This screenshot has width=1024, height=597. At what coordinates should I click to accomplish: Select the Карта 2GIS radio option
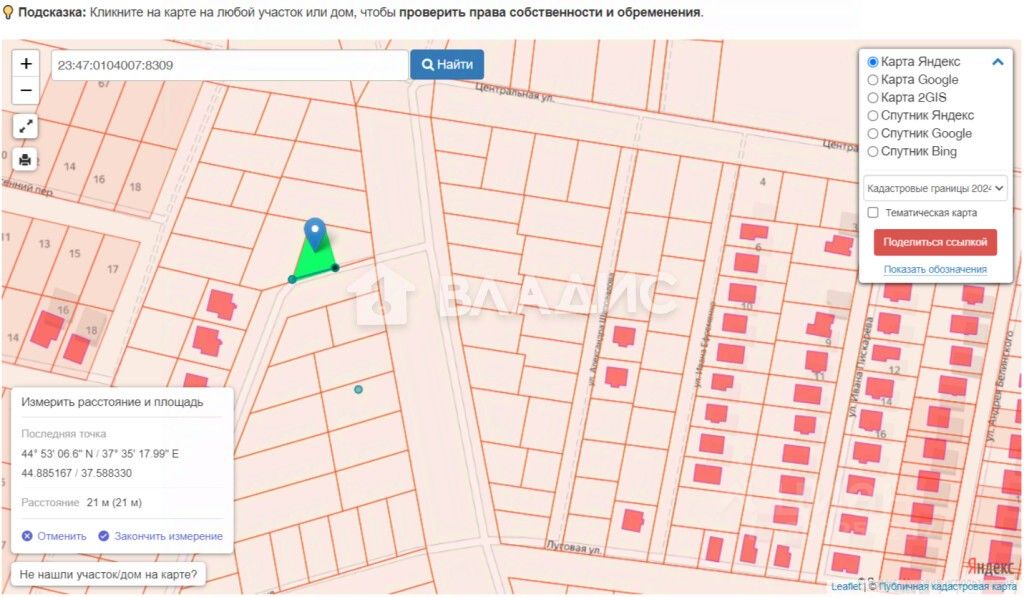click(x=872, y=97)
